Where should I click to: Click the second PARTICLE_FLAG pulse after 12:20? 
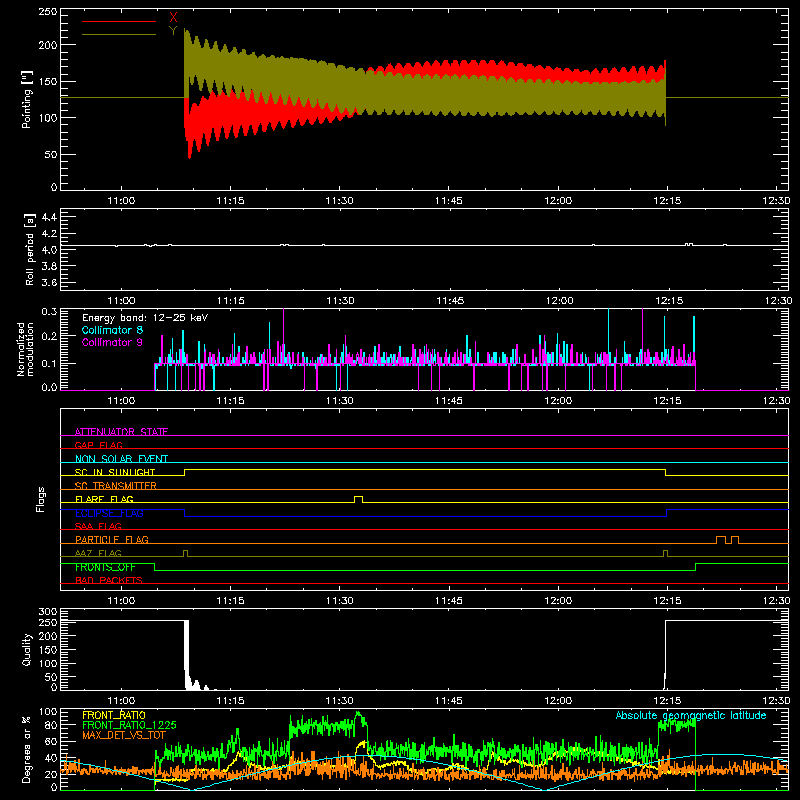735,540
